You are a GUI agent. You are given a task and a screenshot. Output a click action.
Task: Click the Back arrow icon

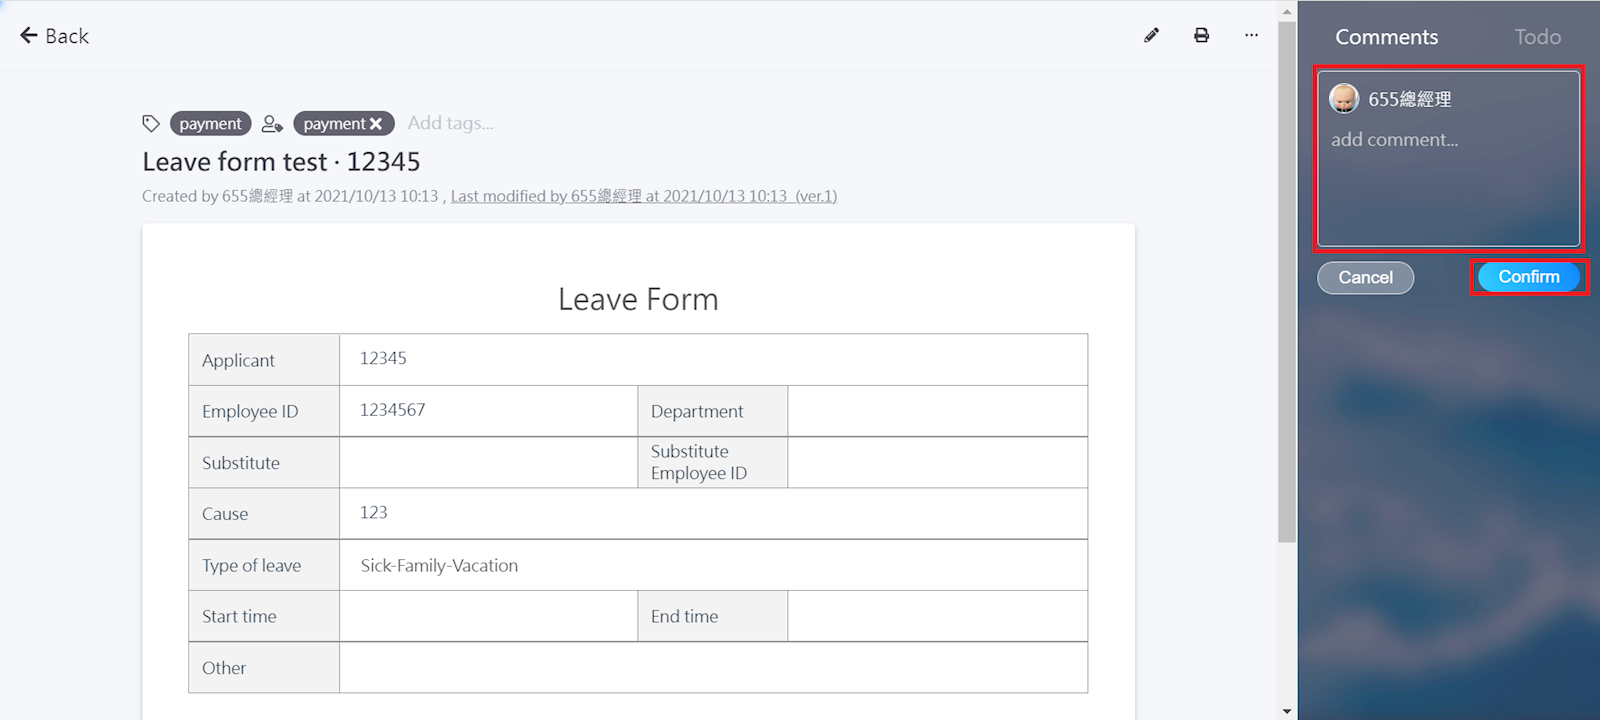pos(29,36)
